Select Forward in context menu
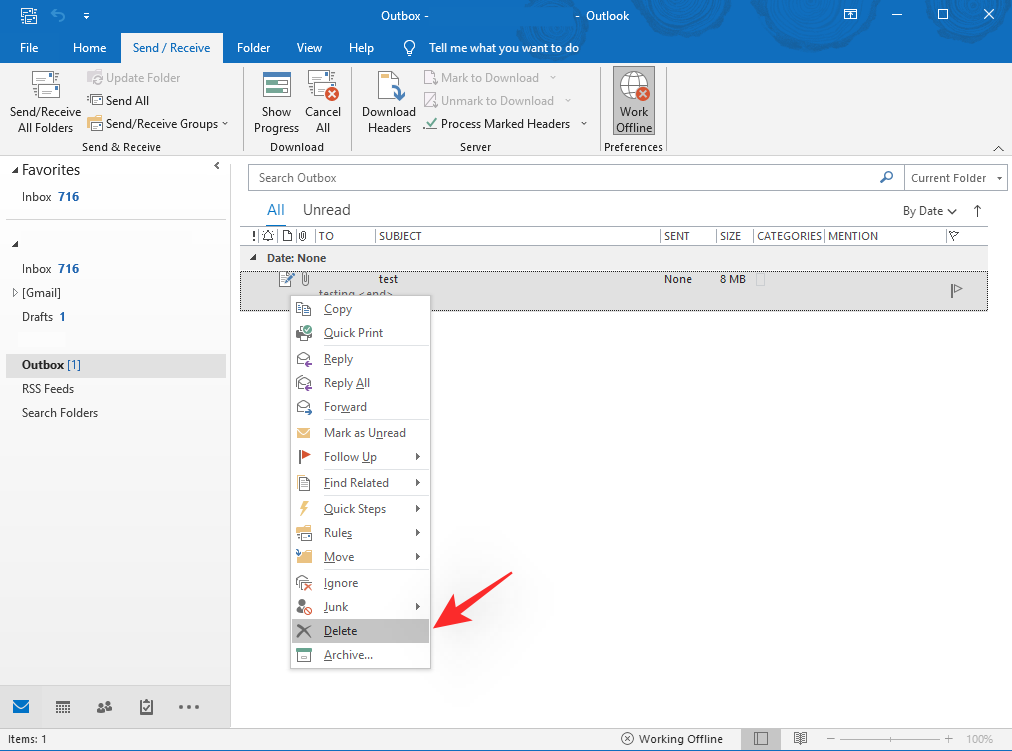 point(360,407)
